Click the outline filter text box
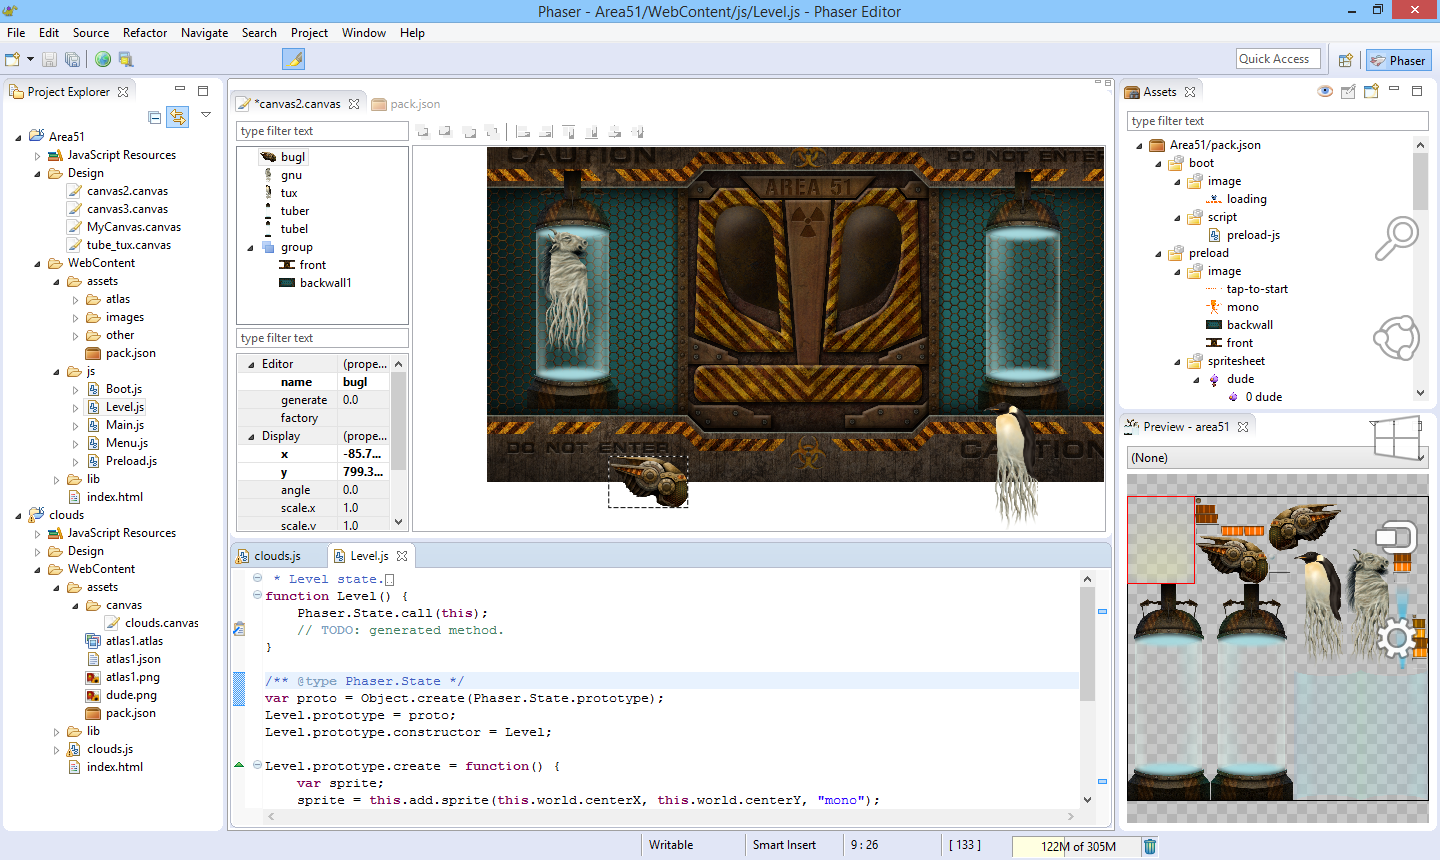 pos(322,131)
